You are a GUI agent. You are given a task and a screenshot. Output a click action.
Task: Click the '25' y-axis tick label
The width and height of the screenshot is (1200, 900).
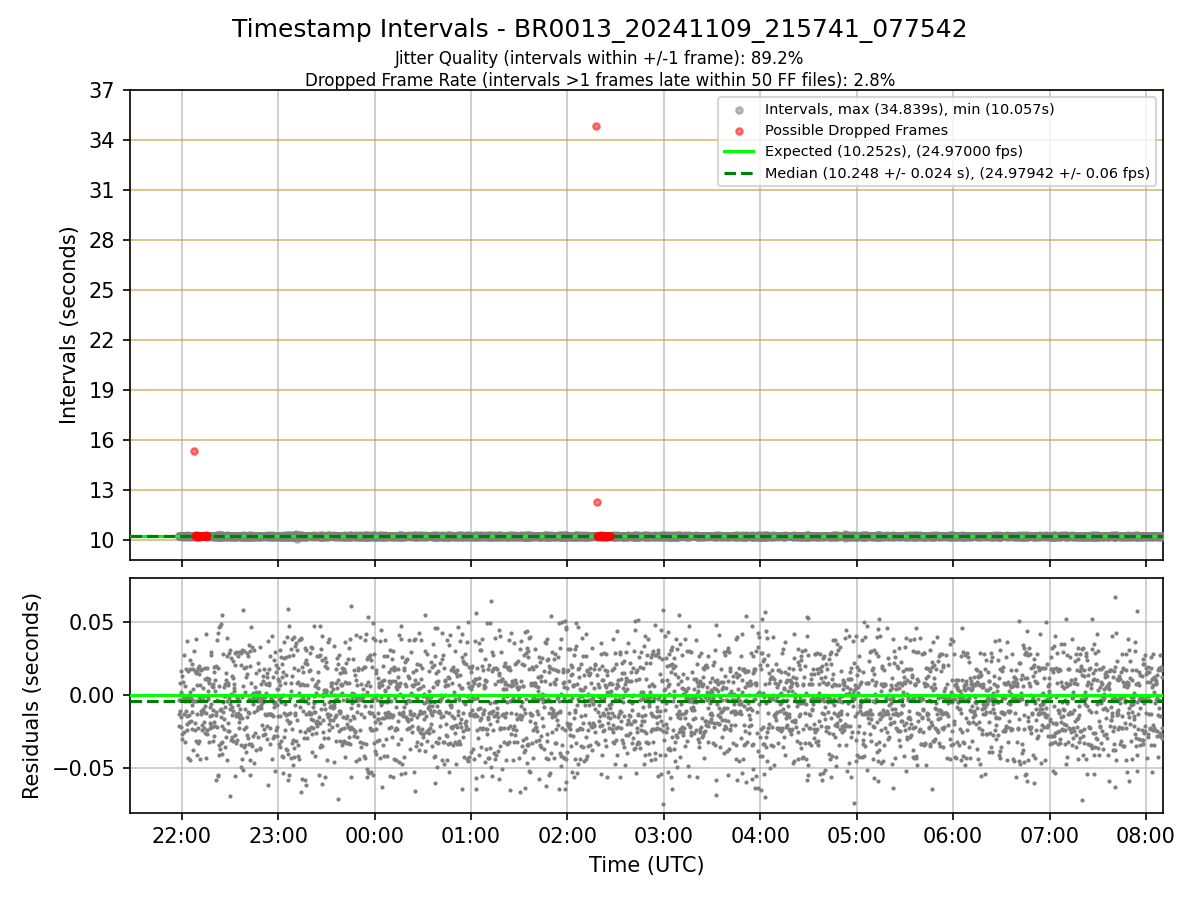tap(103, 291)
